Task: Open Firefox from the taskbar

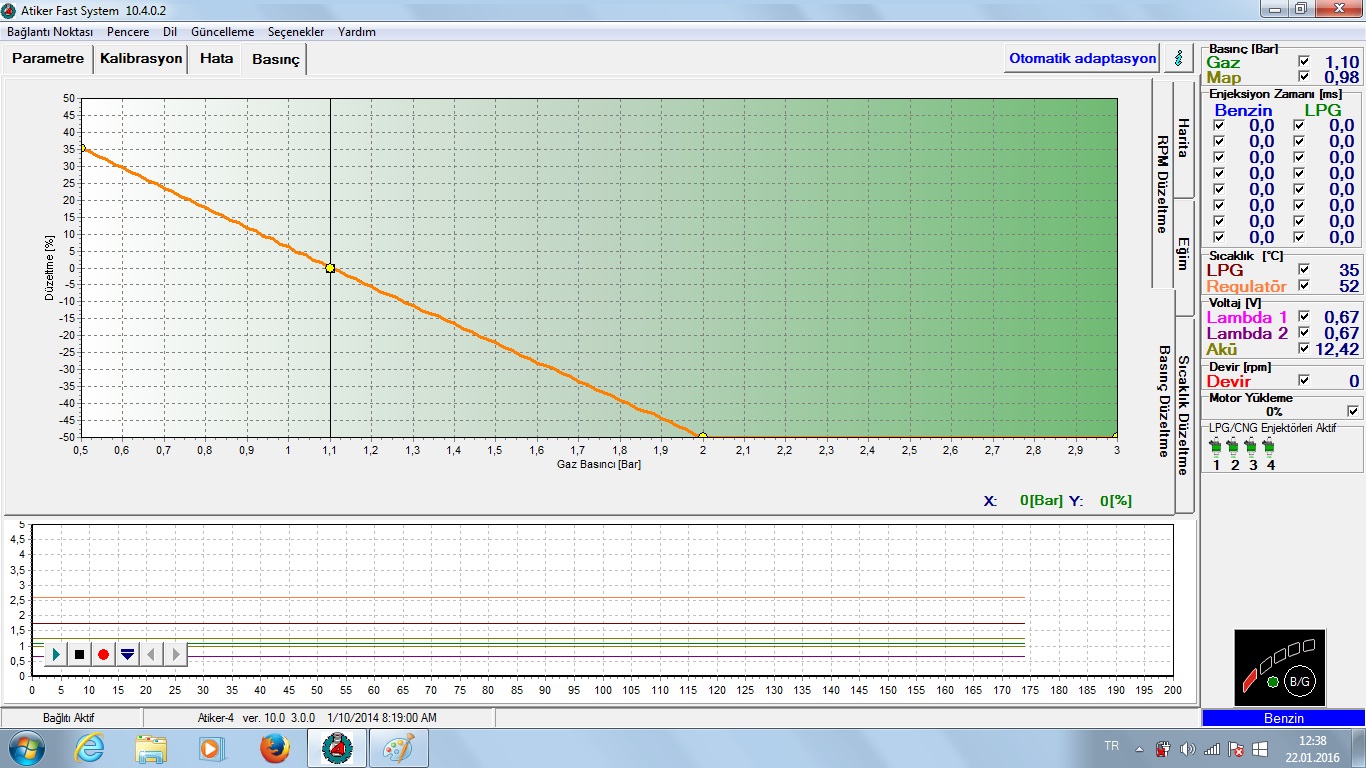Action: pos(273,748)
